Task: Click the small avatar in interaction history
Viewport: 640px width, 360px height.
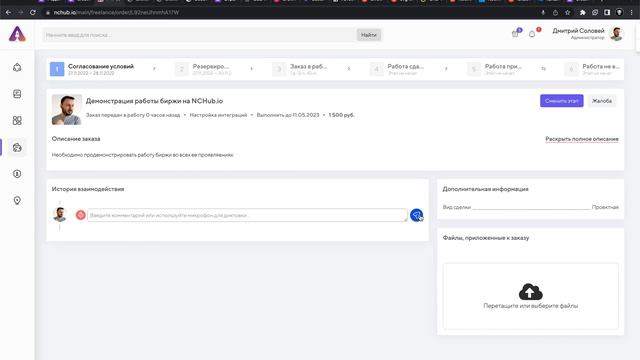Action: [x=60, y=214]
